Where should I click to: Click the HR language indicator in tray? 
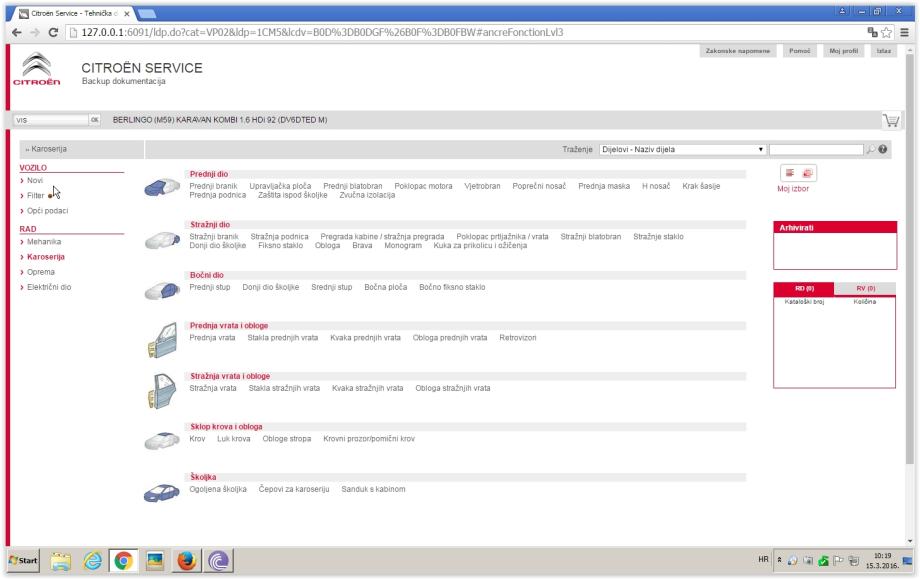click(x=763, y=560)
